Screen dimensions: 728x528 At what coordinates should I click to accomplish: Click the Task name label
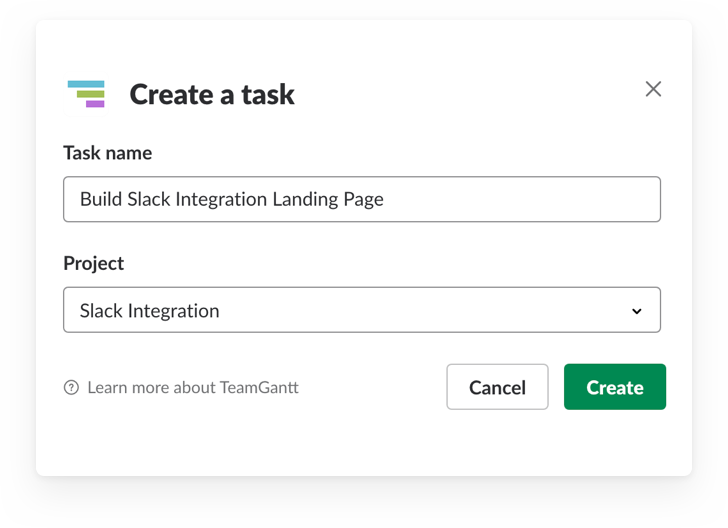coord(108,153)
